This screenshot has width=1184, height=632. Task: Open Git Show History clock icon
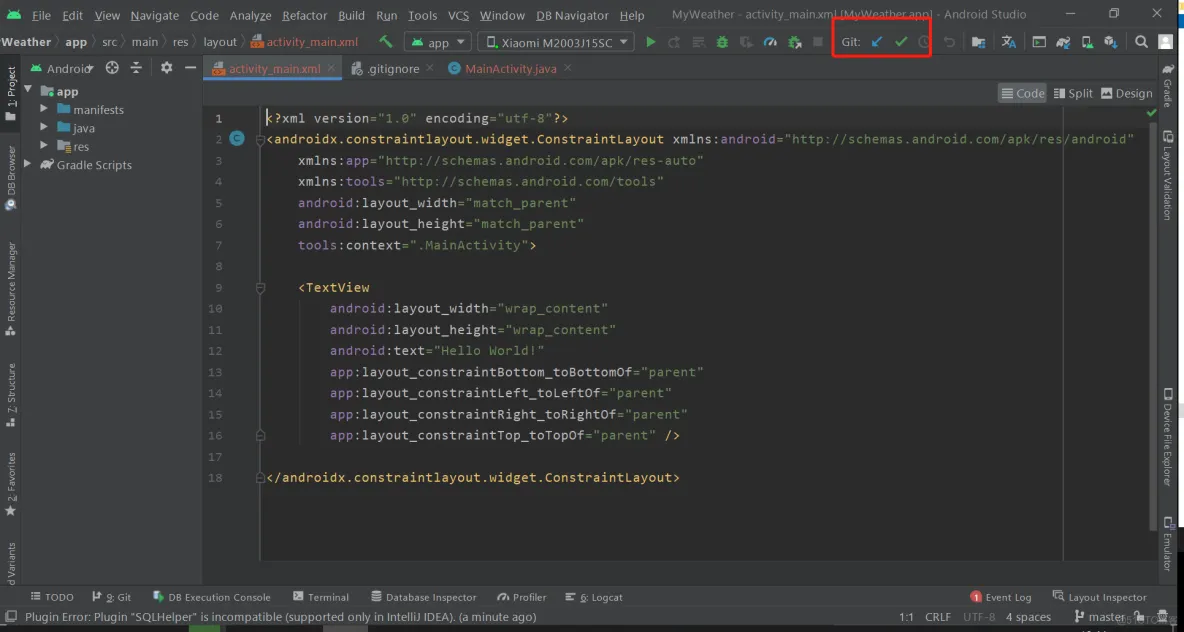point(923,42)
